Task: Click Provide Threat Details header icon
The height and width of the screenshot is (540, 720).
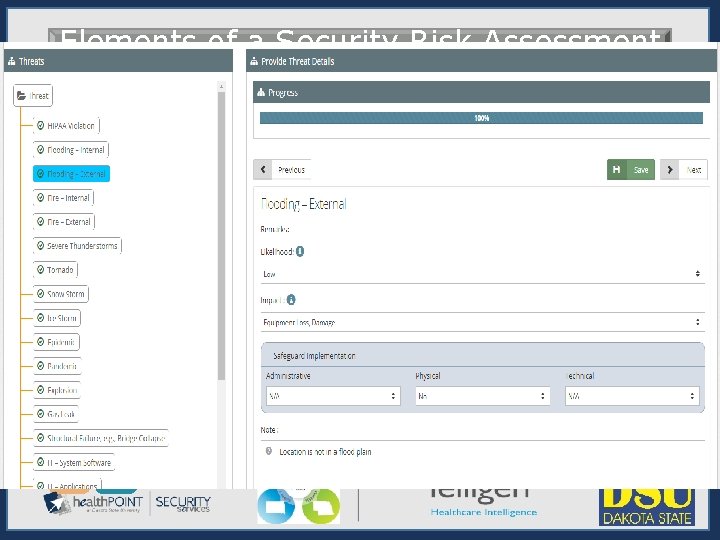Action: pyautogui.click(x=254, y=61)
